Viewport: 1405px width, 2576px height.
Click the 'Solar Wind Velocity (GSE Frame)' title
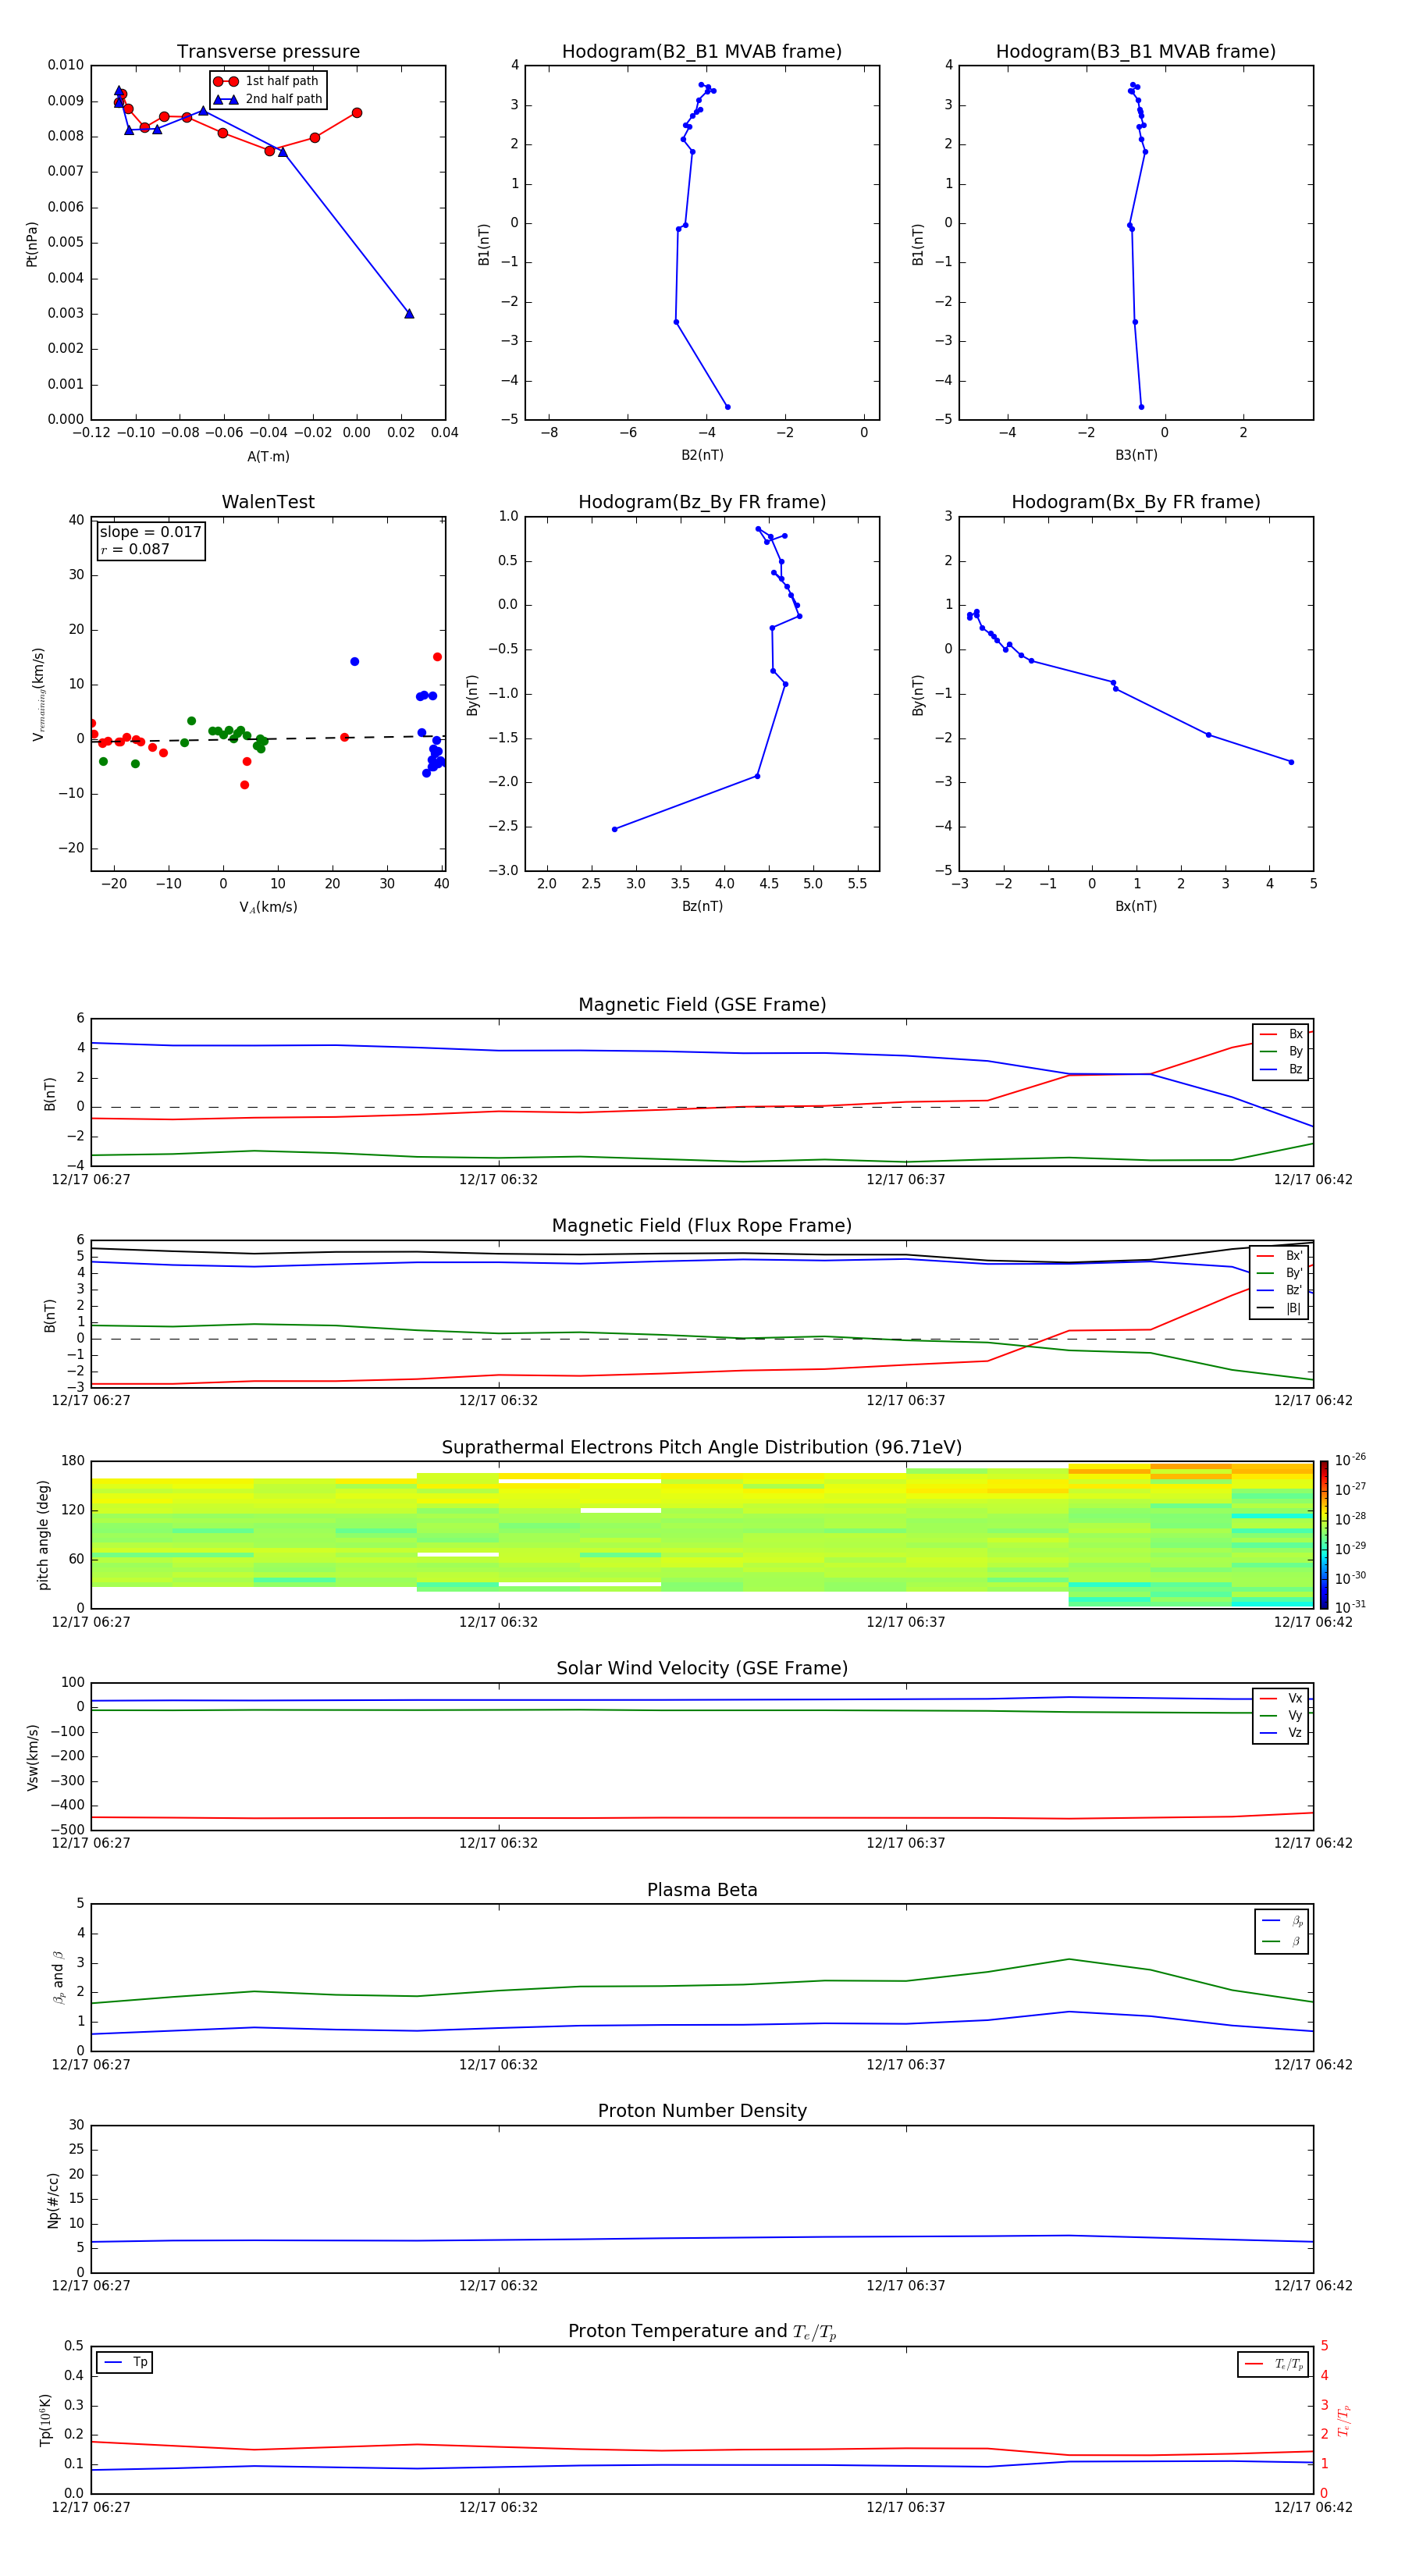tap(702, 1668)
